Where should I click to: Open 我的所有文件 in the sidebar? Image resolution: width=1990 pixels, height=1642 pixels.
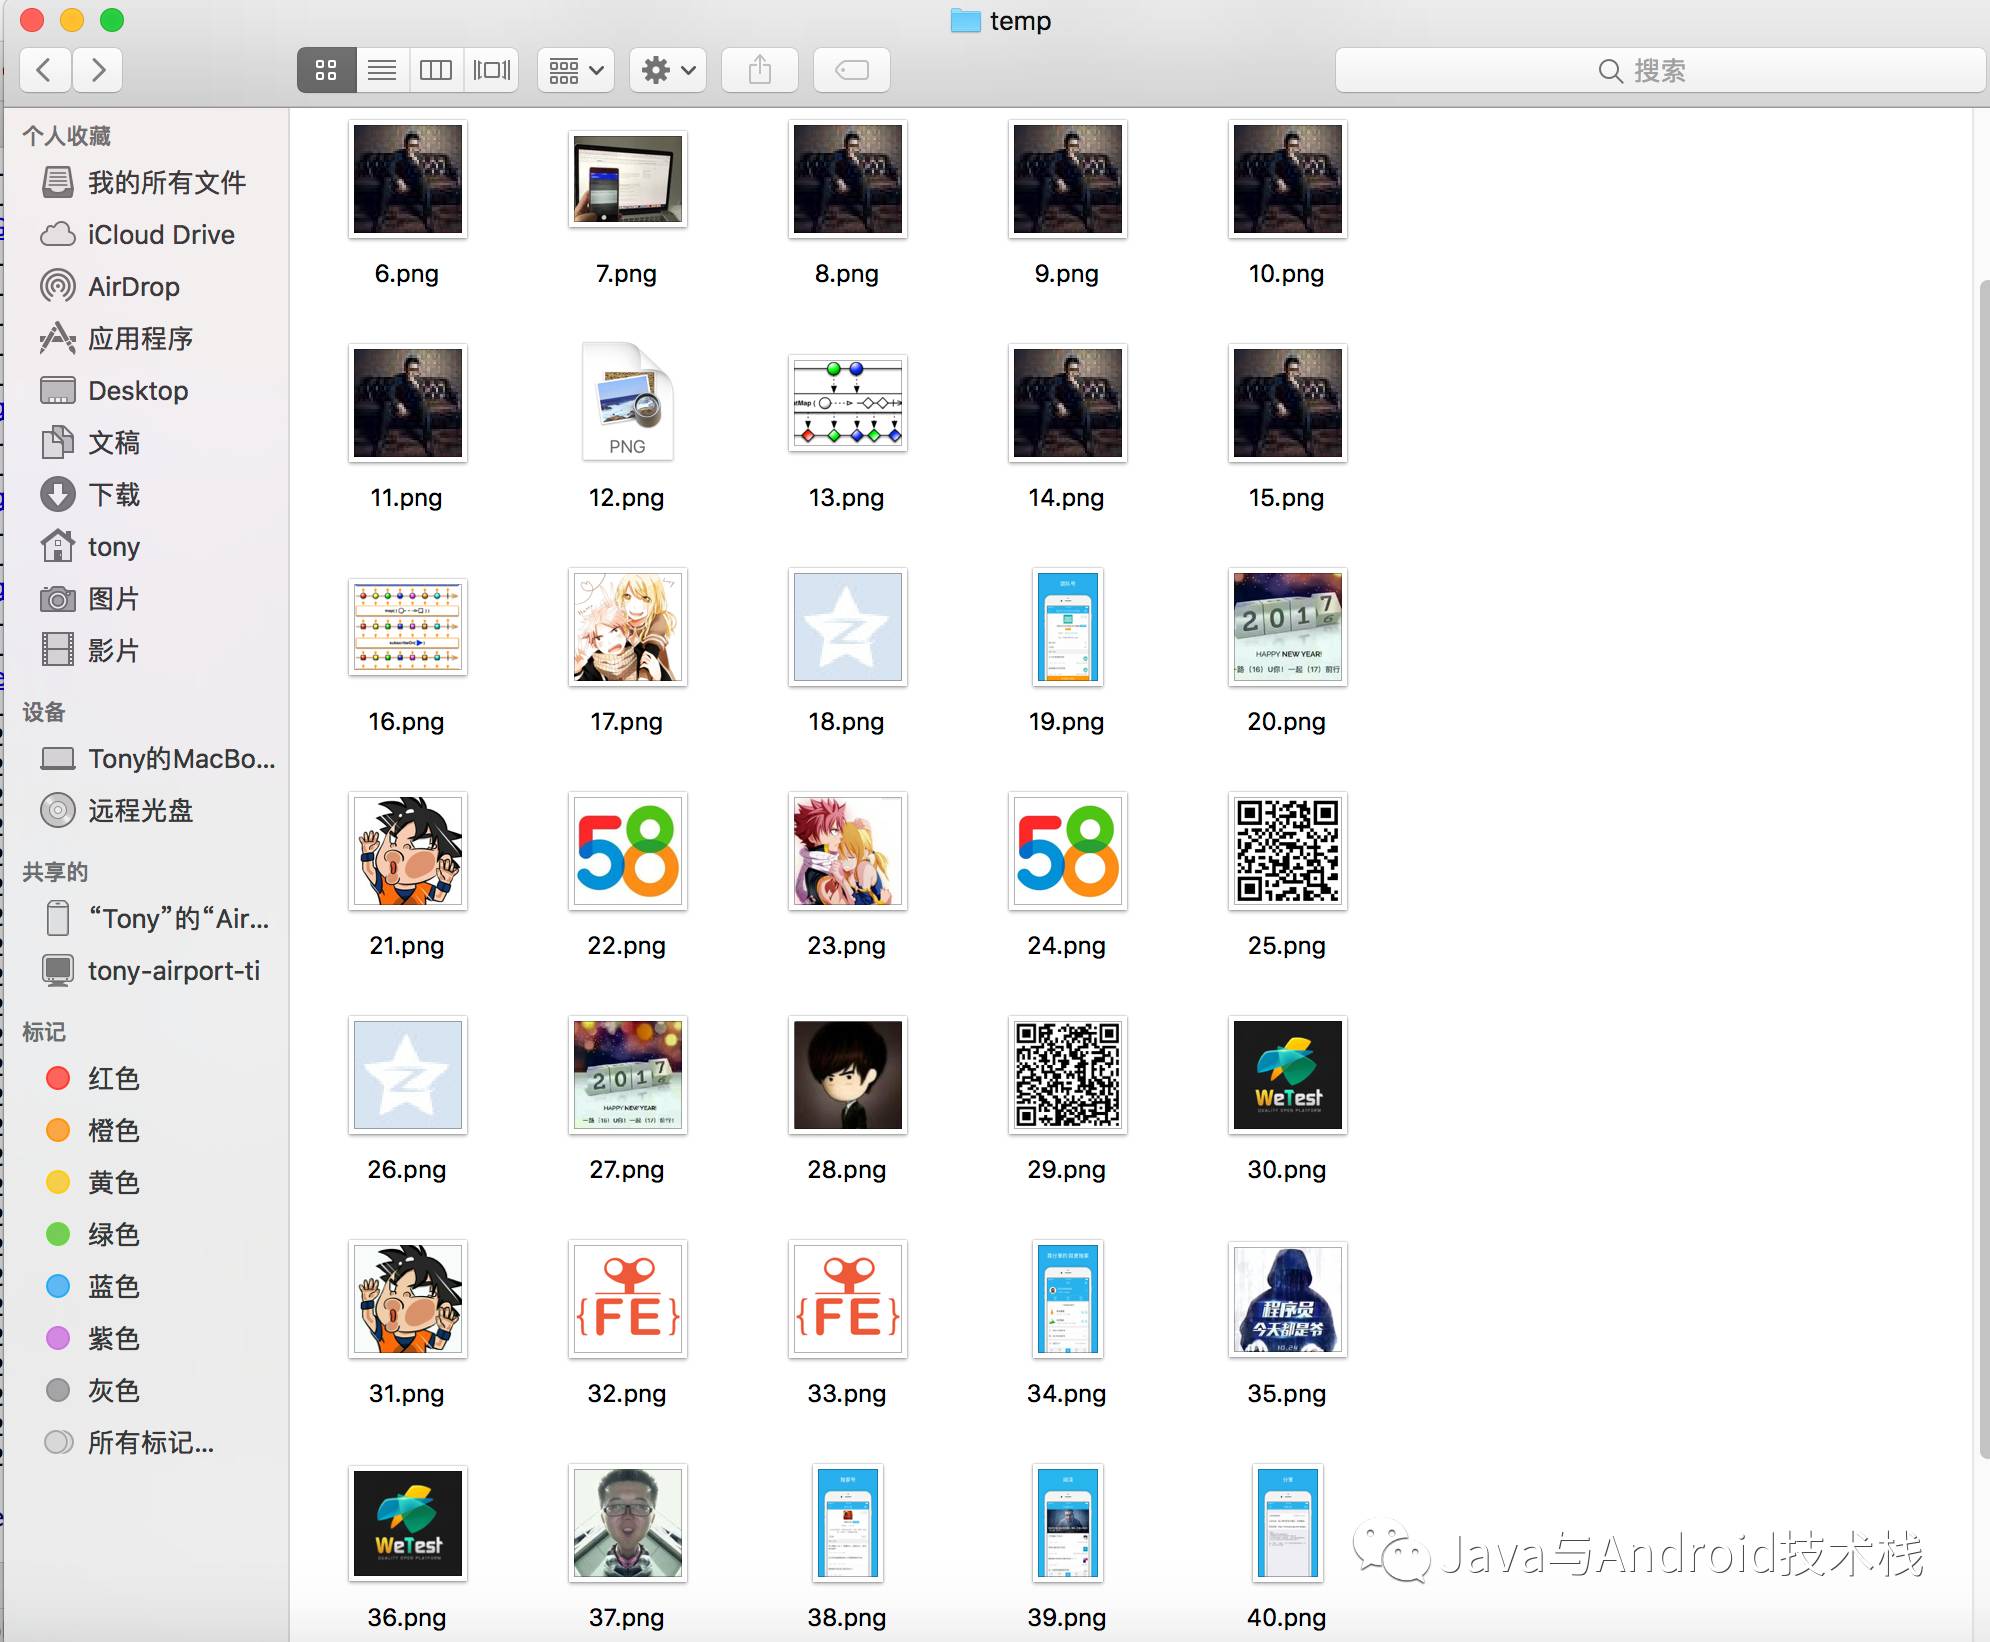click(x=145, y=182)
